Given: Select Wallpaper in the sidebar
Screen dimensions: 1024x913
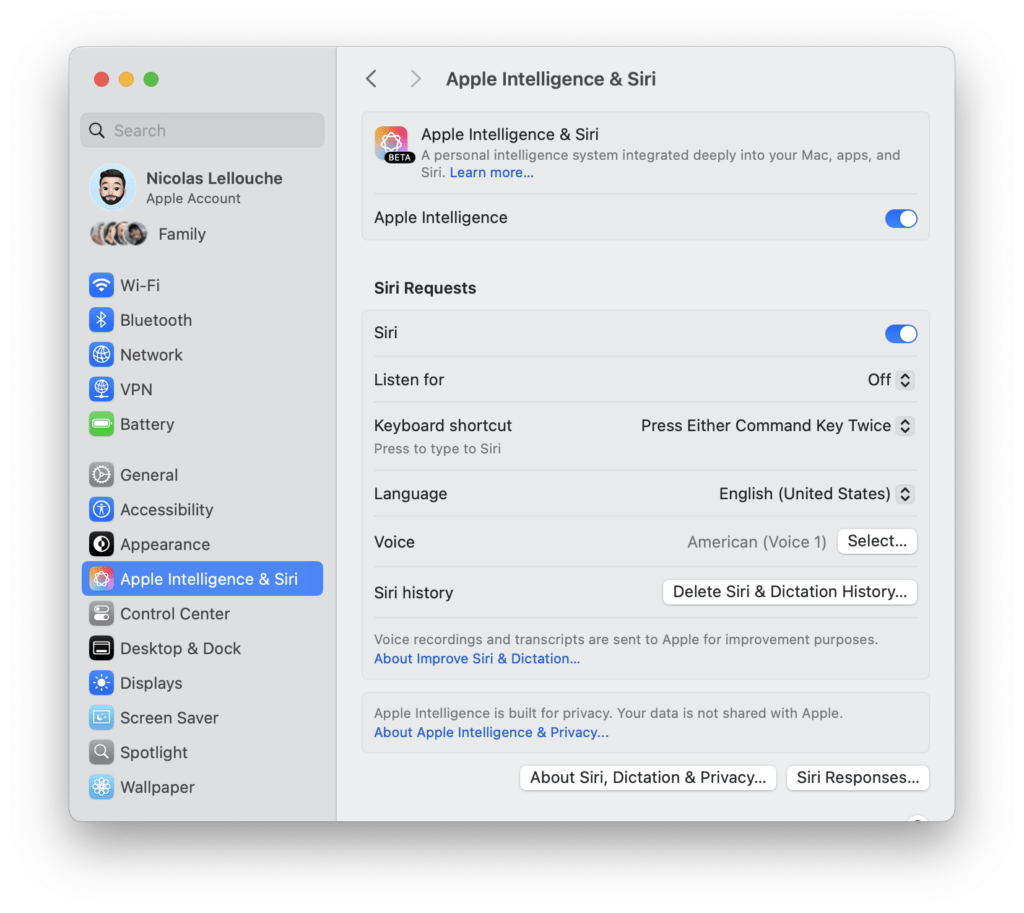Looking at the screenshot, I should [202, 786].
